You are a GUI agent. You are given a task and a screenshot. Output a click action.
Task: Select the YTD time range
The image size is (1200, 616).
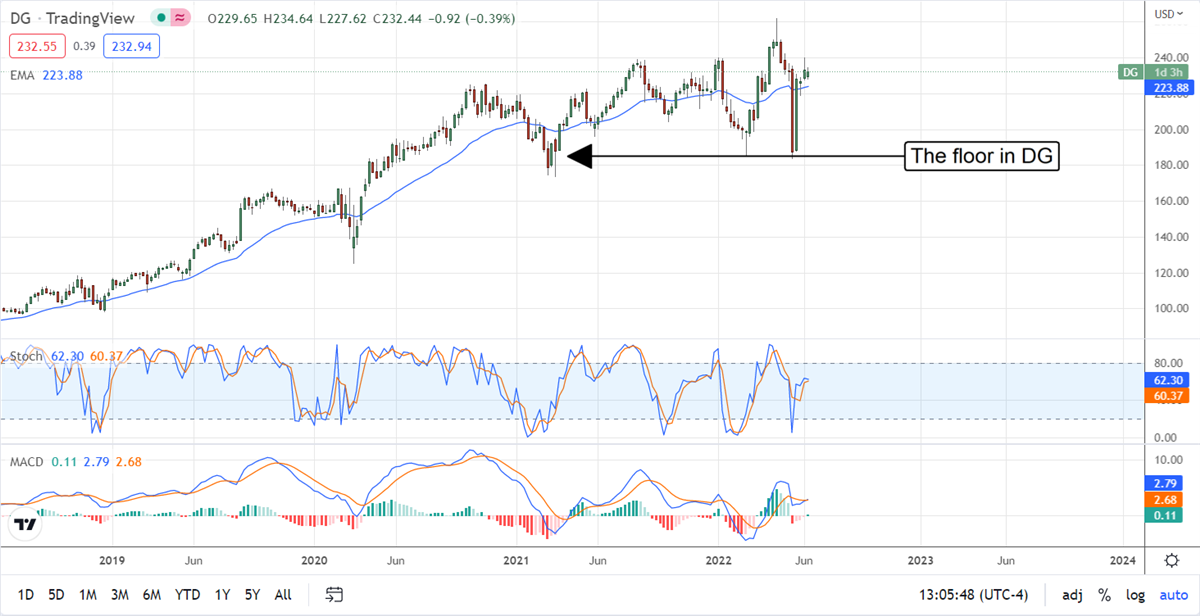coord(186,595)
